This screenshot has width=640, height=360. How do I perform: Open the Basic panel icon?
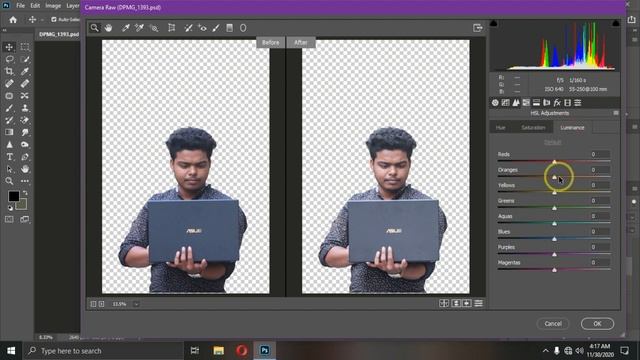[x=495, y=102]
